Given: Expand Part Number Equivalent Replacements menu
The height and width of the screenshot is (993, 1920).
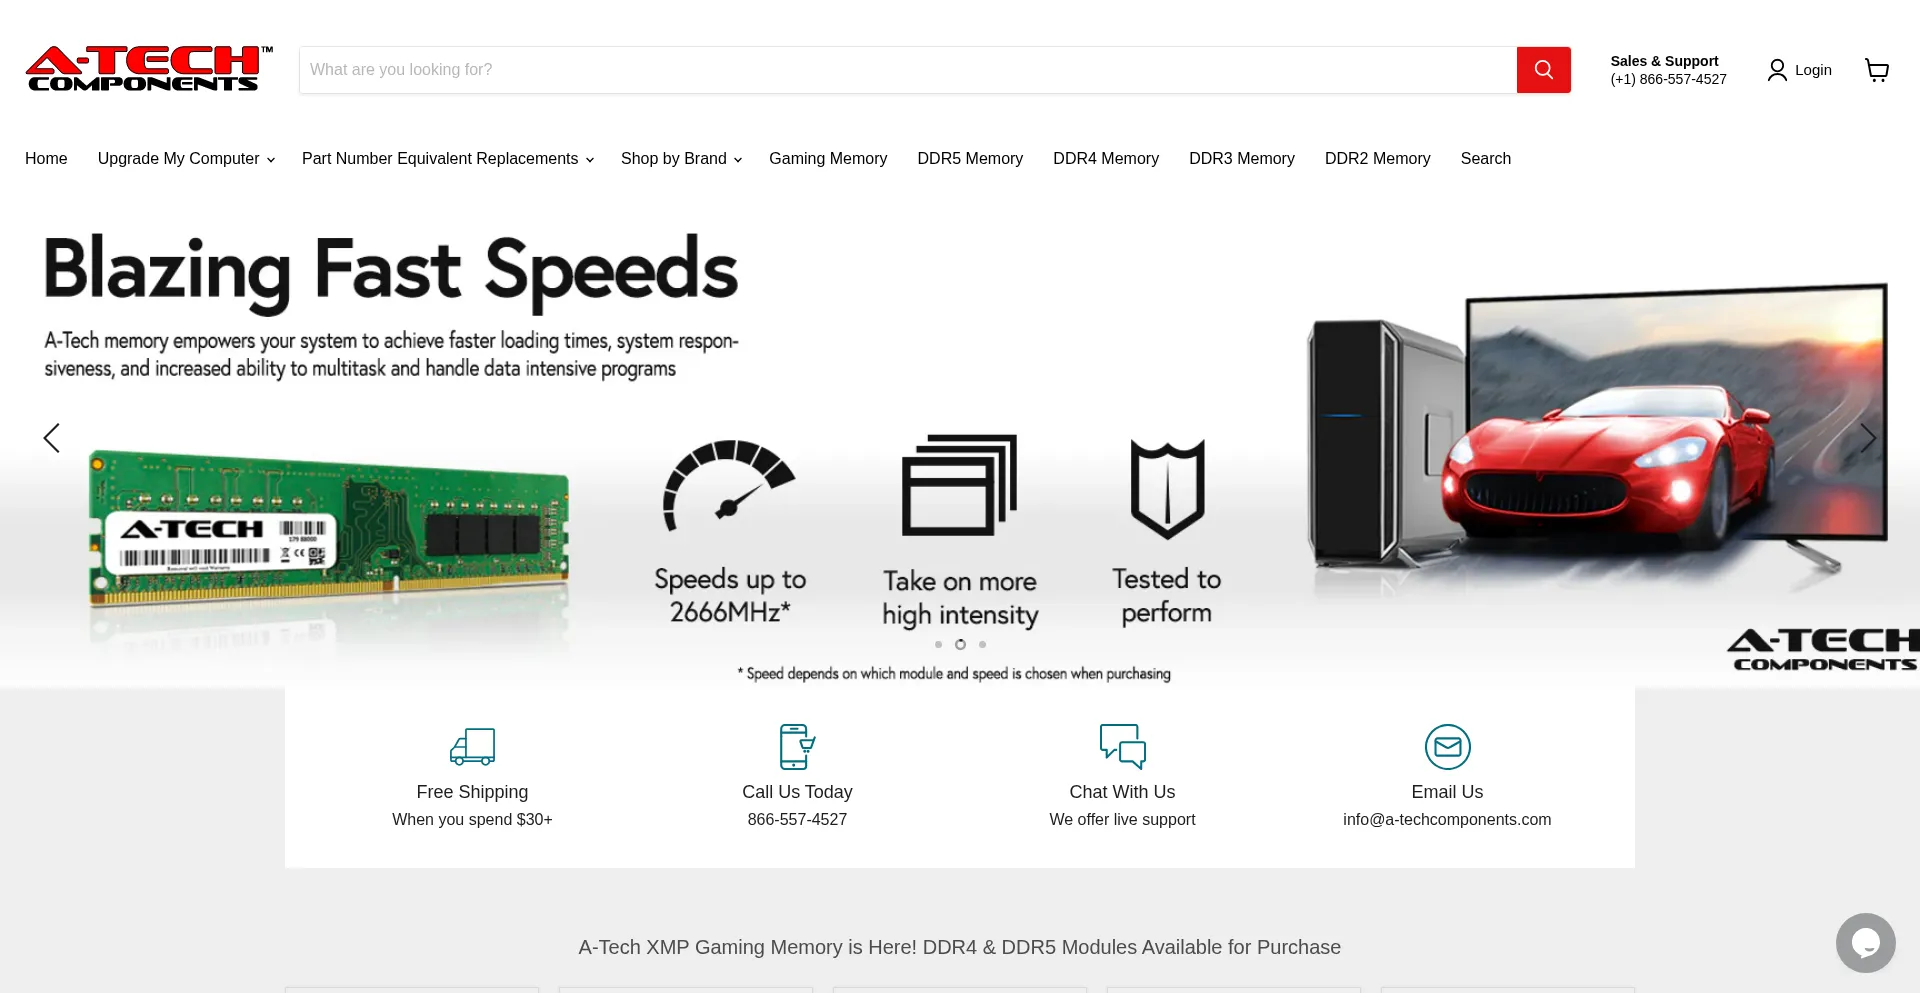Looking at the screenshot, I should point(448,159).
